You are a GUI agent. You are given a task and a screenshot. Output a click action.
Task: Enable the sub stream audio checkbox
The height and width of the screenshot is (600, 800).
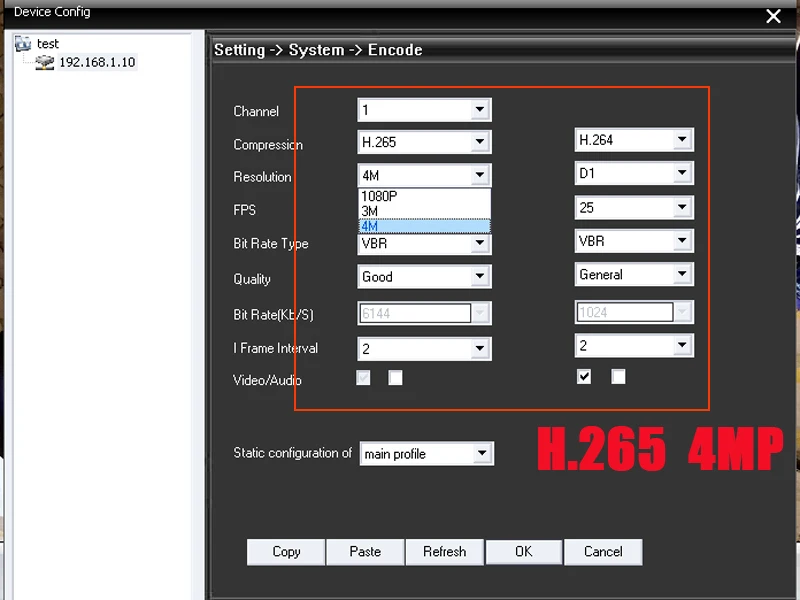618,377
